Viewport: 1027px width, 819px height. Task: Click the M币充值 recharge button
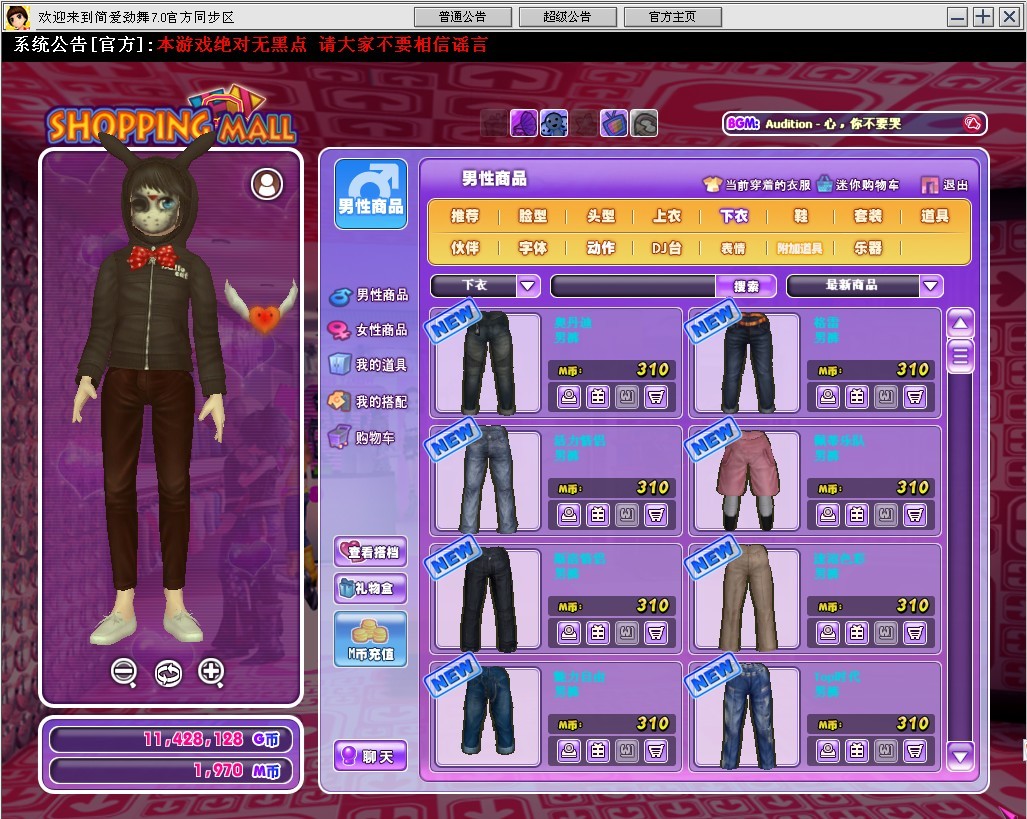click(x=370, y=640)
